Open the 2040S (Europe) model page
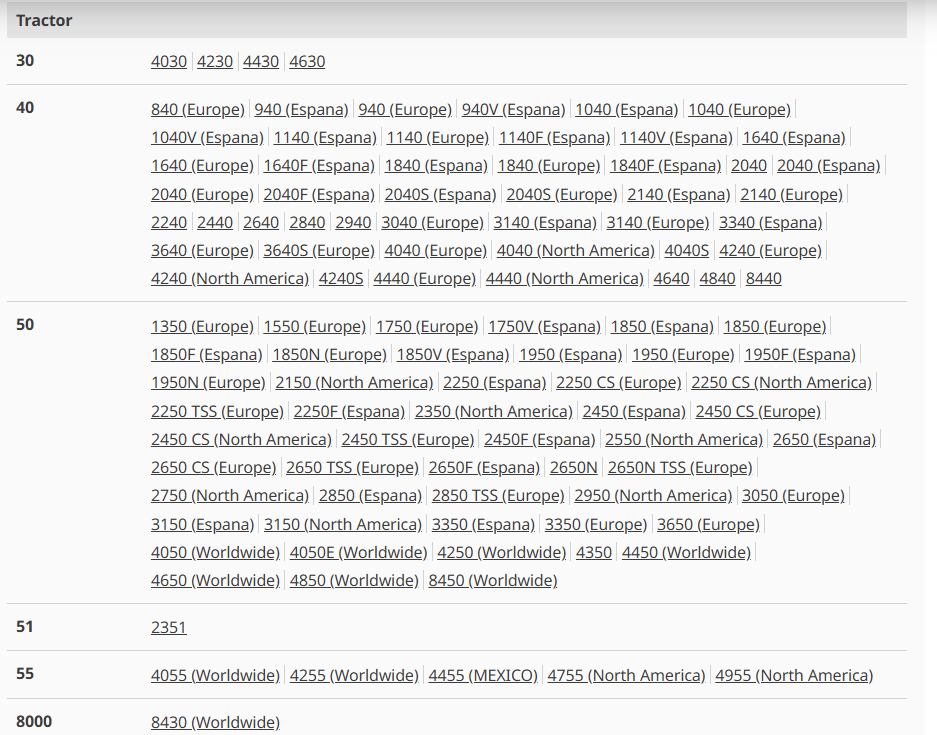Image resolution: width=937 pixels, height=735 pixels. pyautogui.click(x=562, y=194)
